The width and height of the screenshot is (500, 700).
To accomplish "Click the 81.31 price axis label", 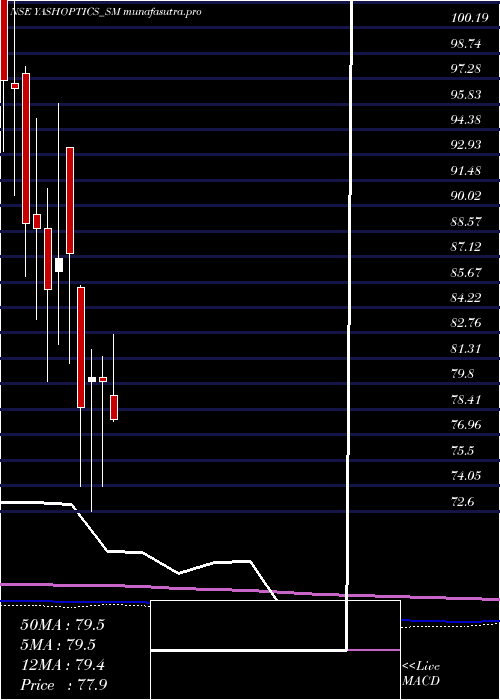I will [466, 348].
